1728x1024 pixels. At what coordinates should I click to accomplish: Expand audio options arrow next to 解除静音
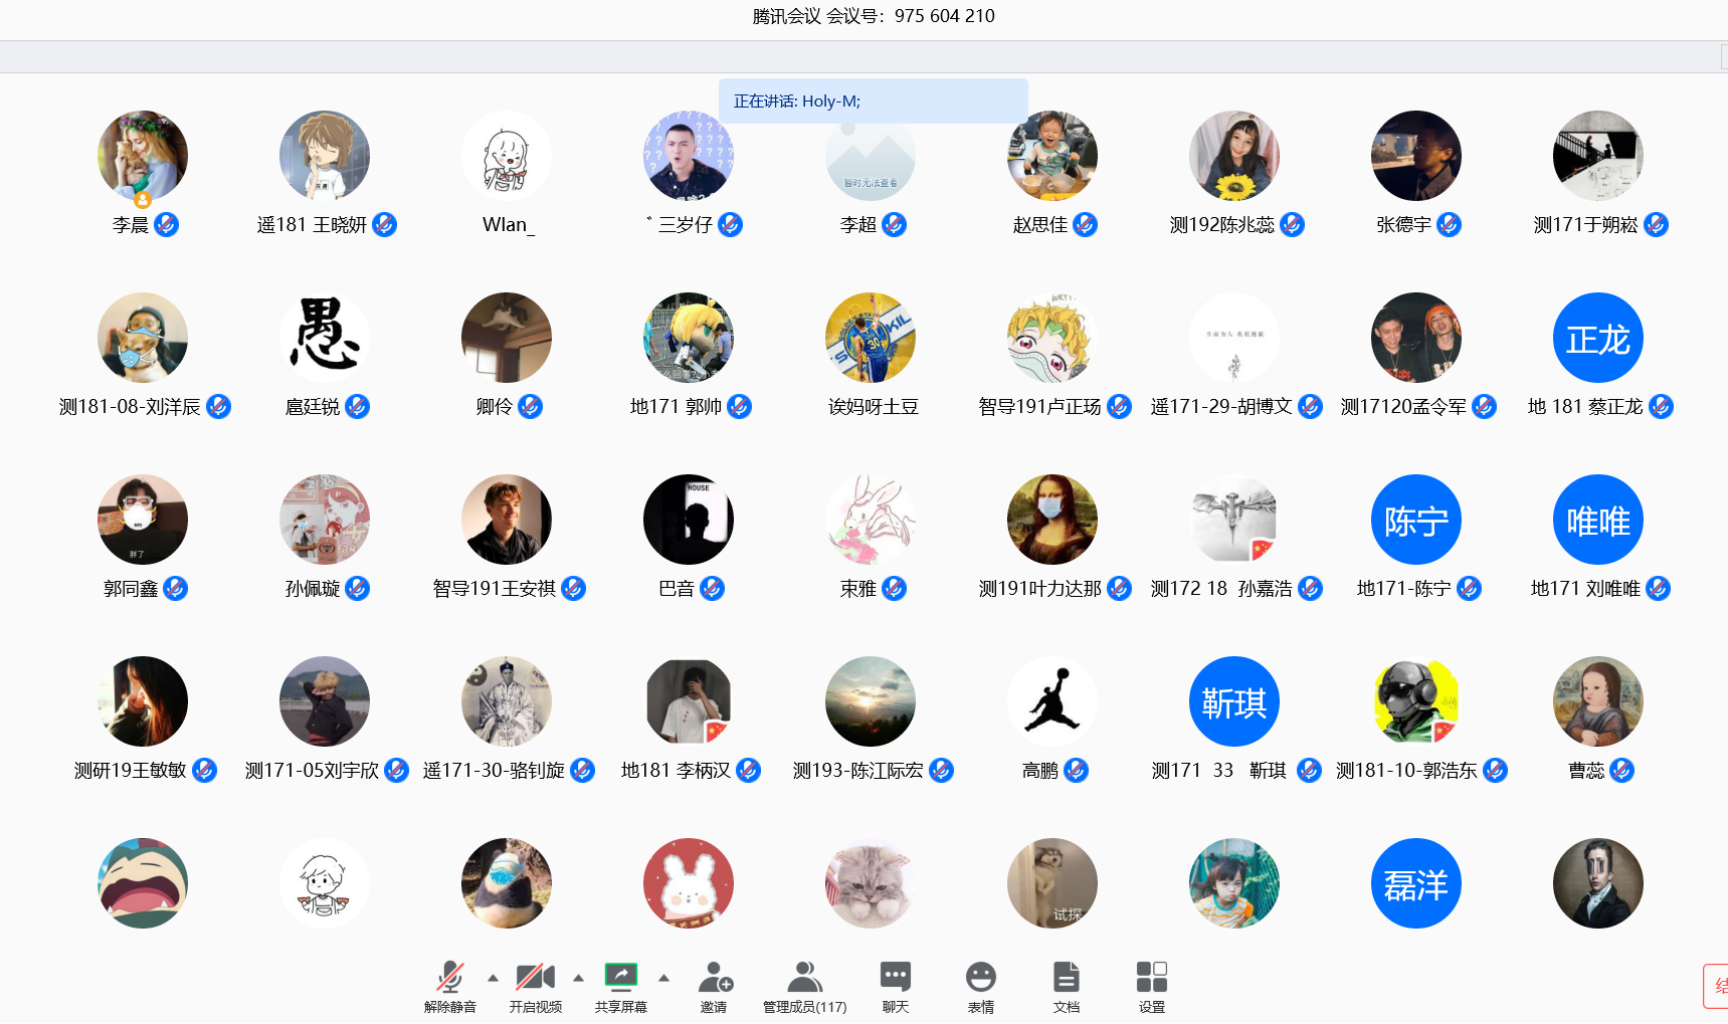[493, 978]
